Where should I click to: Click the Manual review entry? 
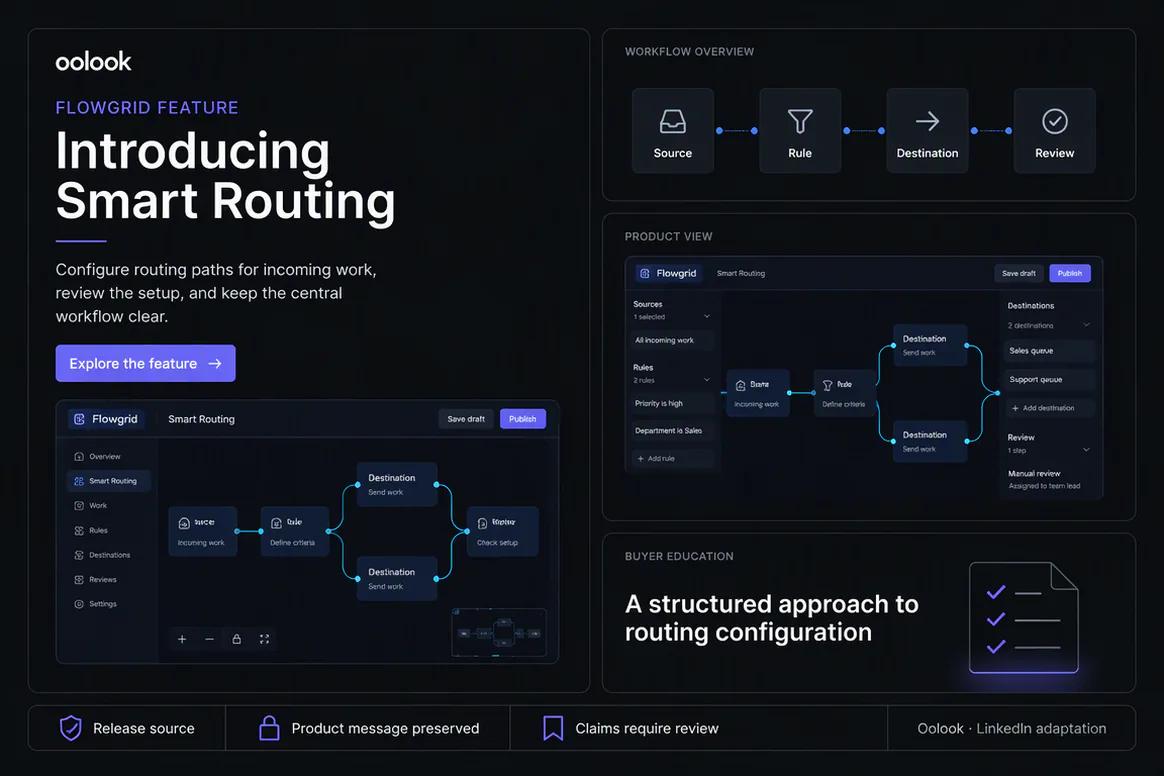pos(1044,479)
